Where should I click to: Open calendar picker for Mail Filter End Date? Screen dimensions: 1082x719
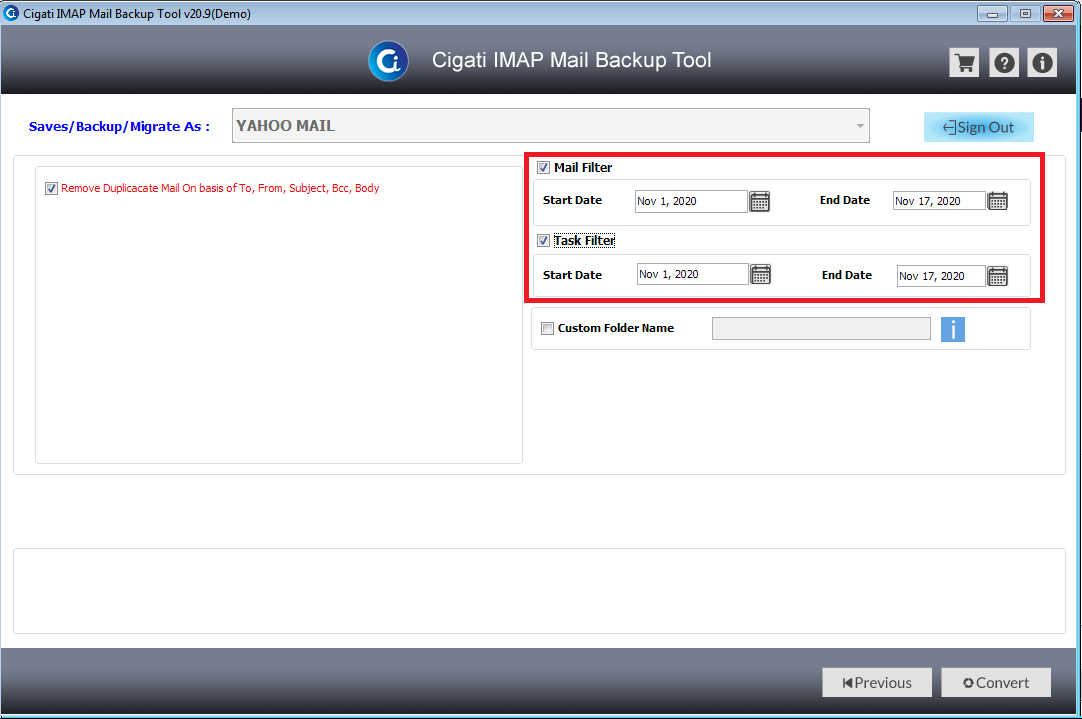(x=998, y=201)
